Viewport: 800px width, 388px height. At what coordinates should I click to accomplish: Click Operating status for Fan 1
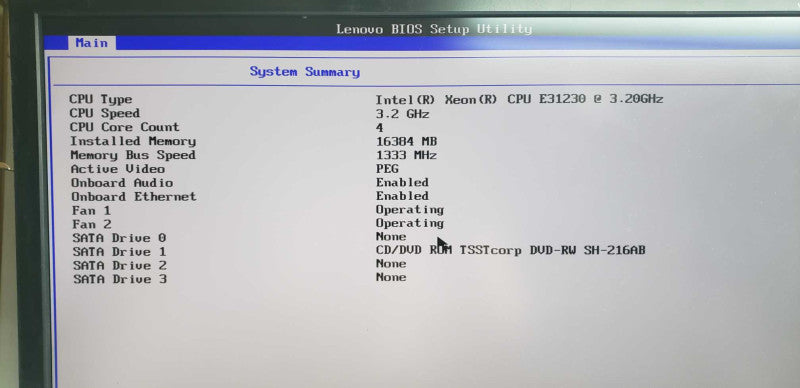point(410,210)
